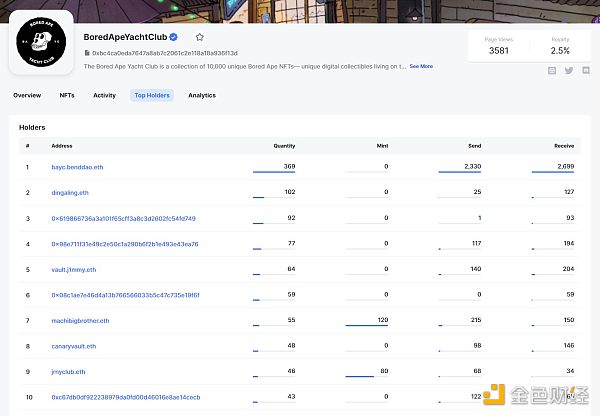Go to the Activity tab
This screenshot has height=416, width=600.
coord(104,95)
